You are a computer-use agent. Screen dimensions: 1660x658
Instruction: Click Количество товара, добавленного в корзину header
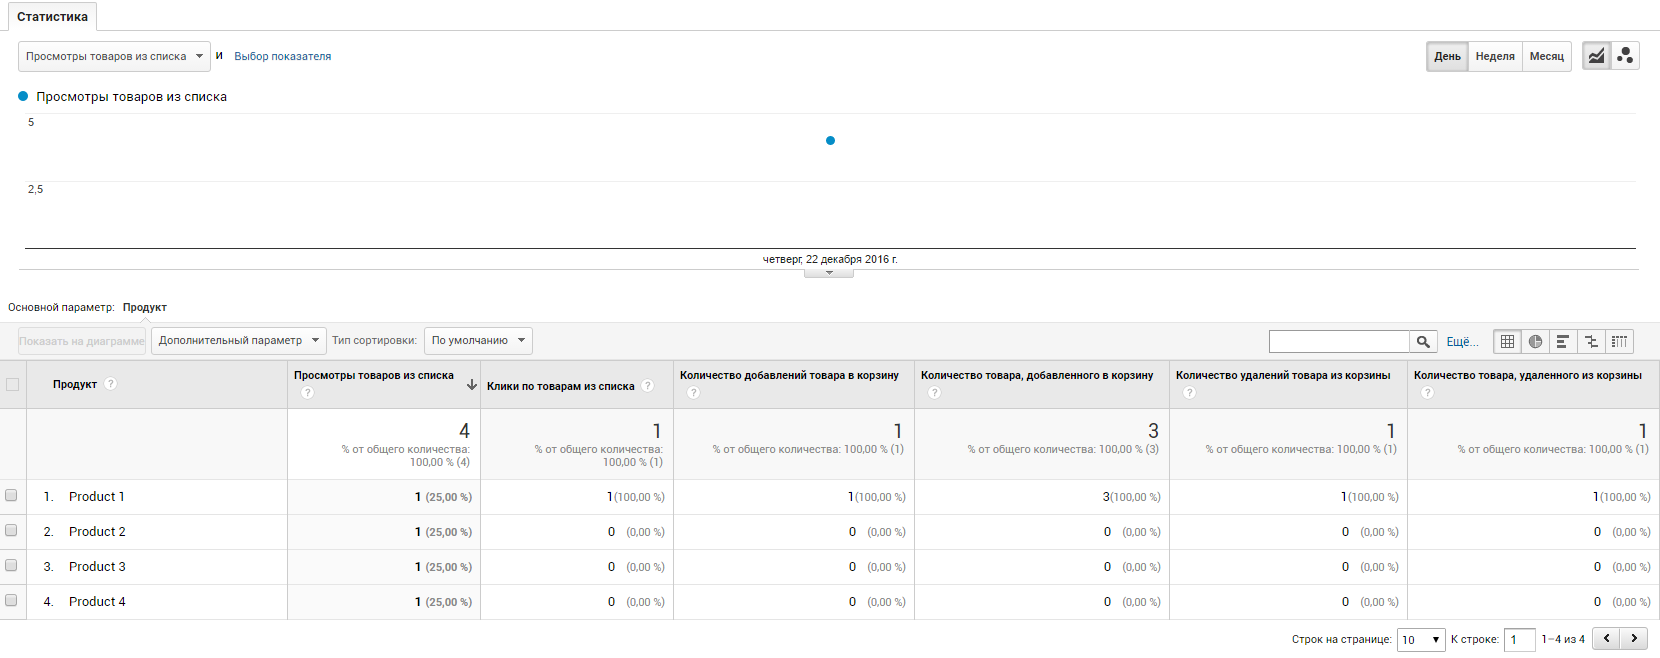1037,375
